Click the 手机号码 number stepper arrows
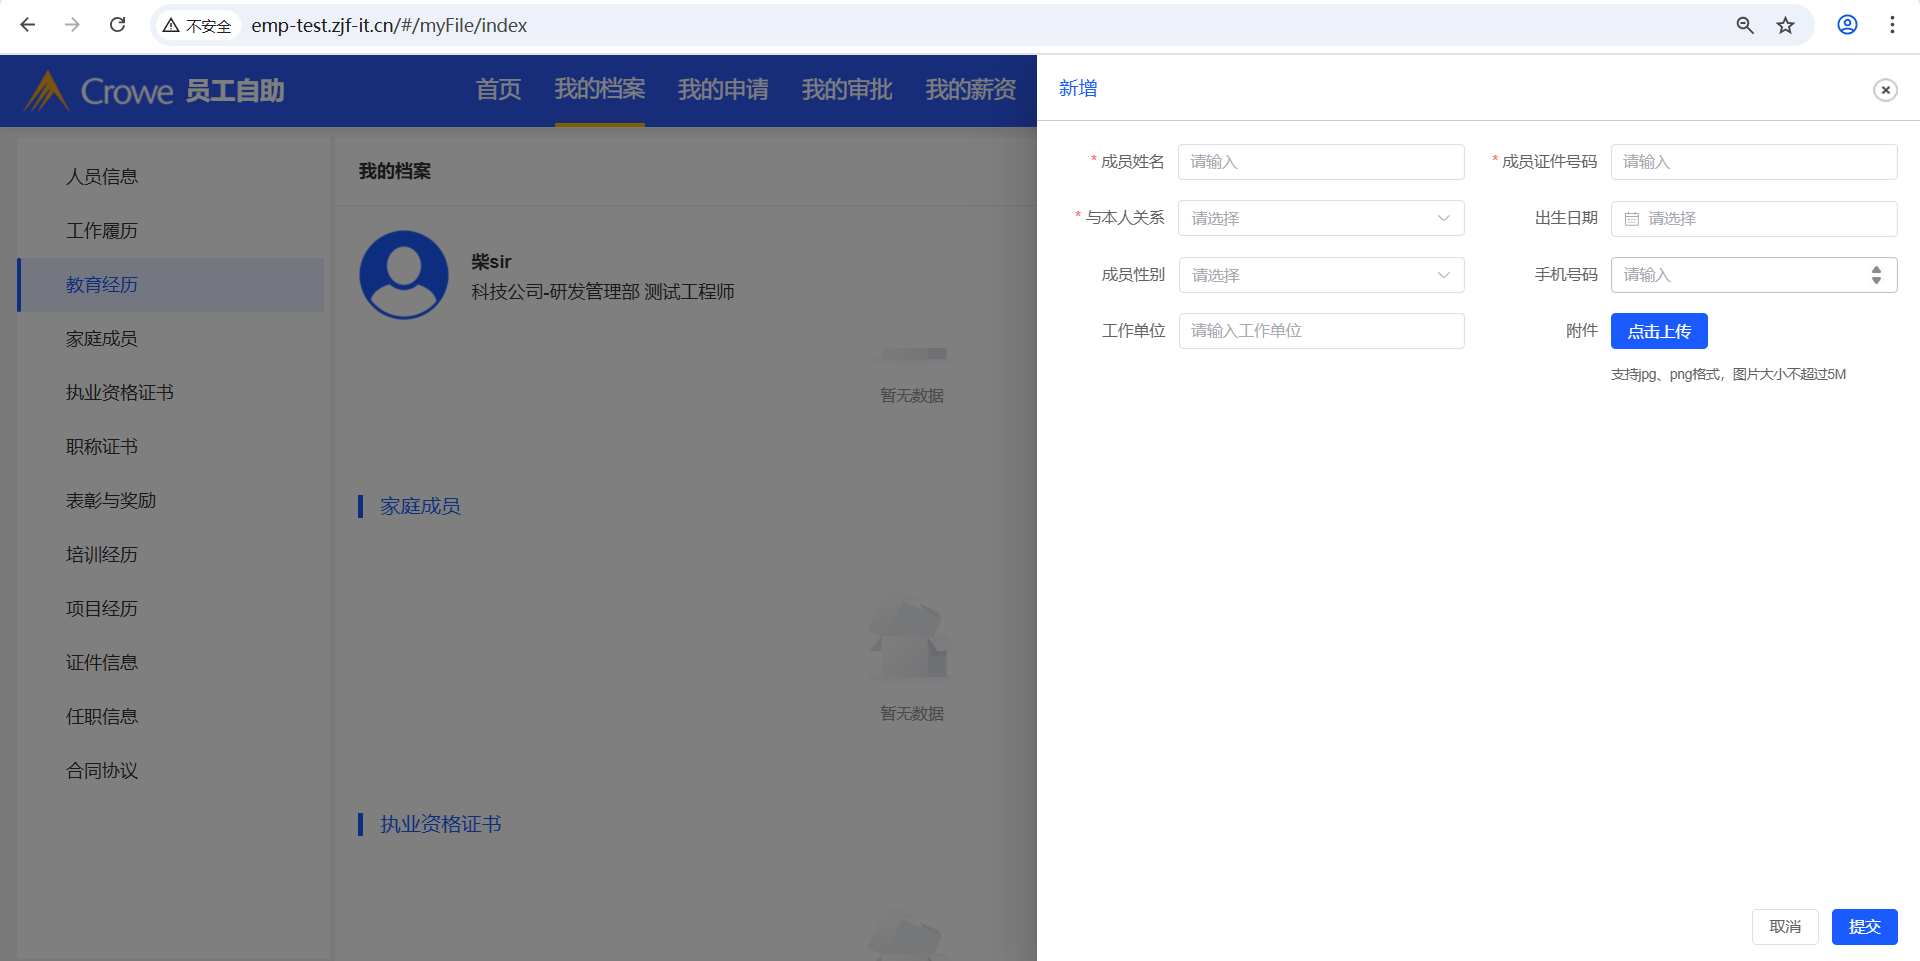 click(x=1876, y=275)
